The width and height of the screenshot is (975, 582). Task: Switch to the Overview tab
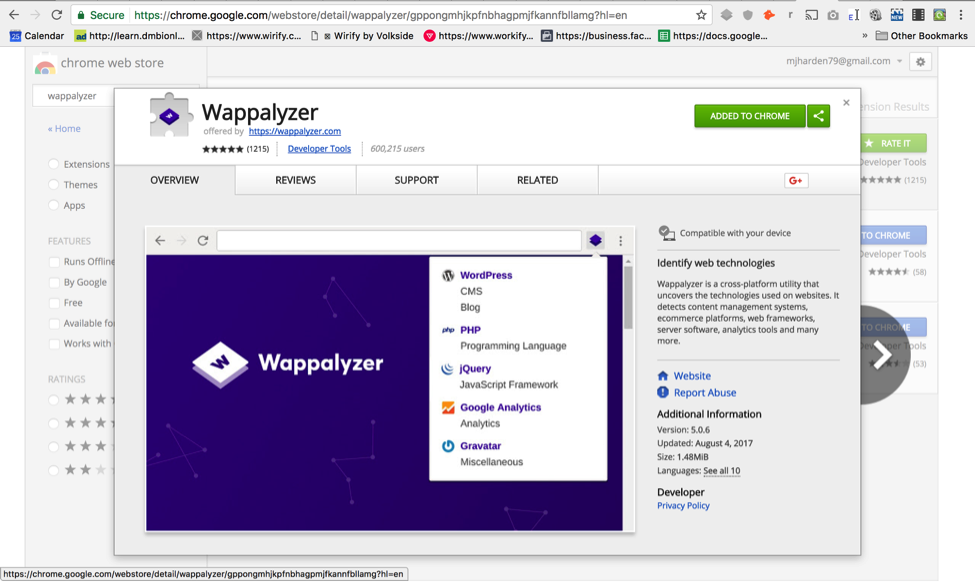point(175,180)
